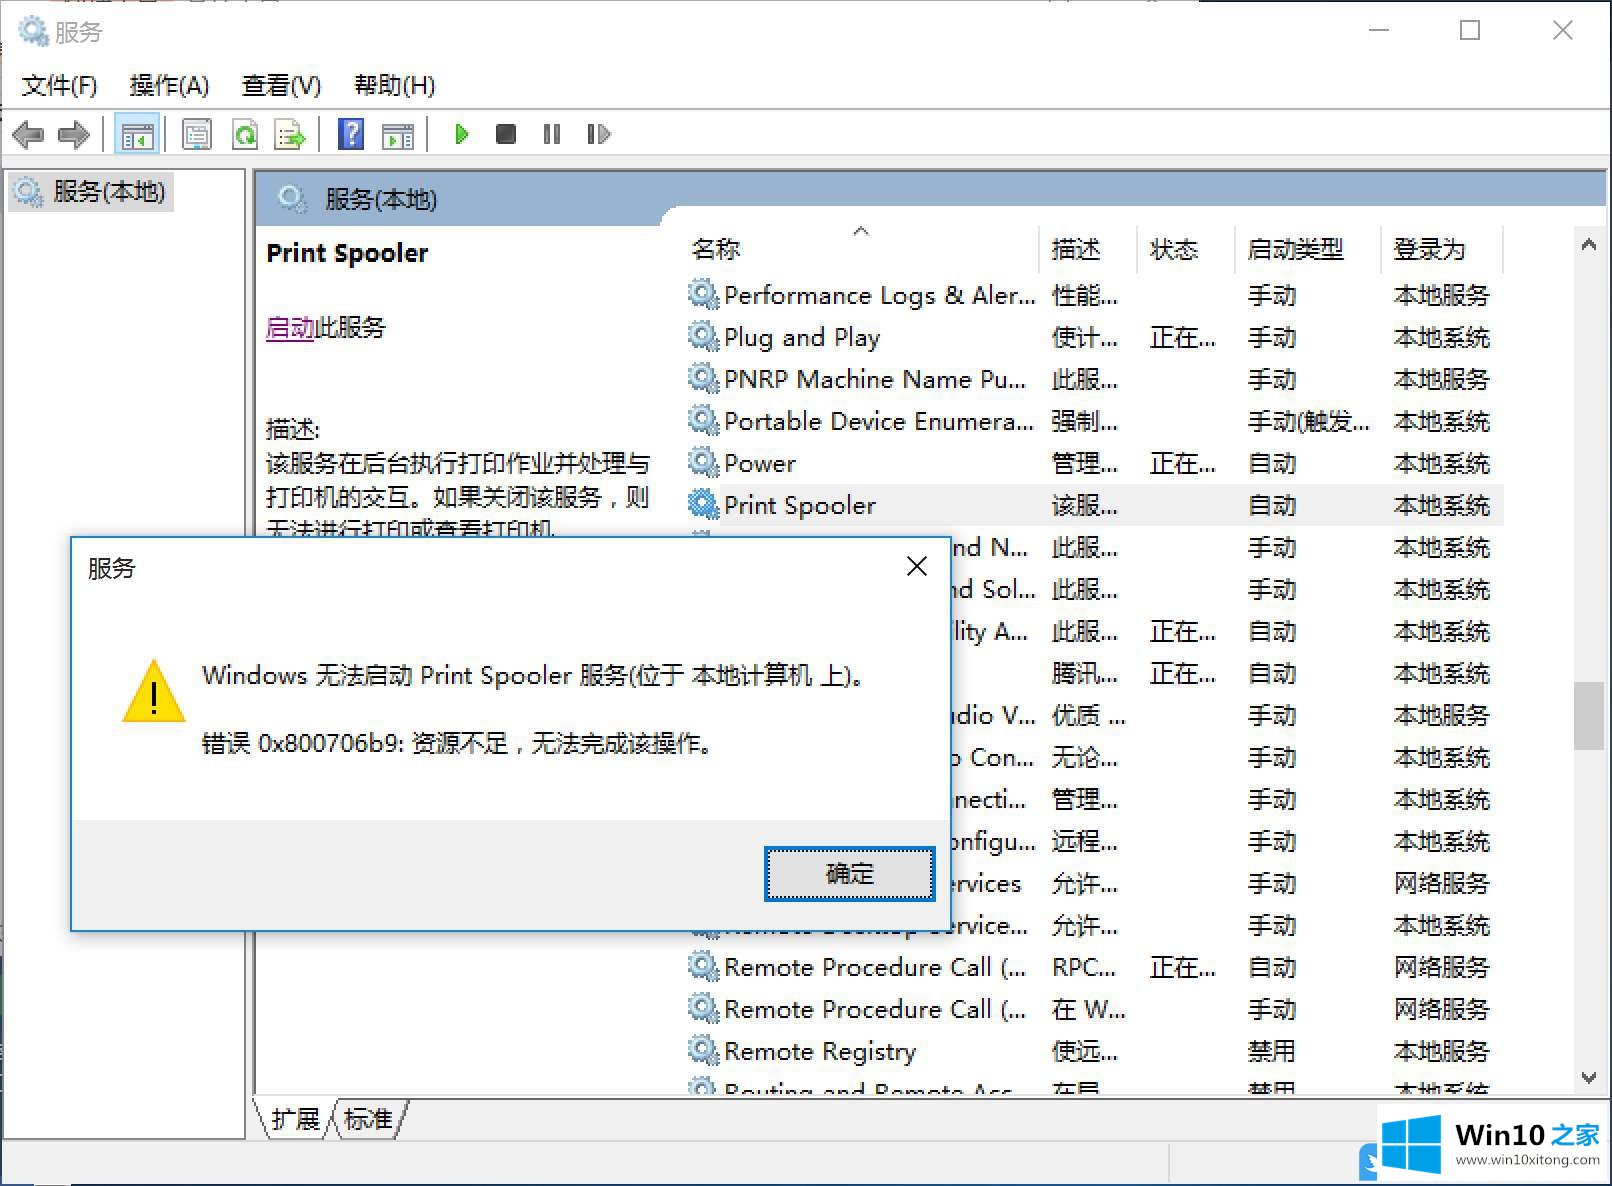Click the scrollbar down arrow
Image resolution: width=1612 pixels, height=1186 pixels.
[x=1588, y=1077]
